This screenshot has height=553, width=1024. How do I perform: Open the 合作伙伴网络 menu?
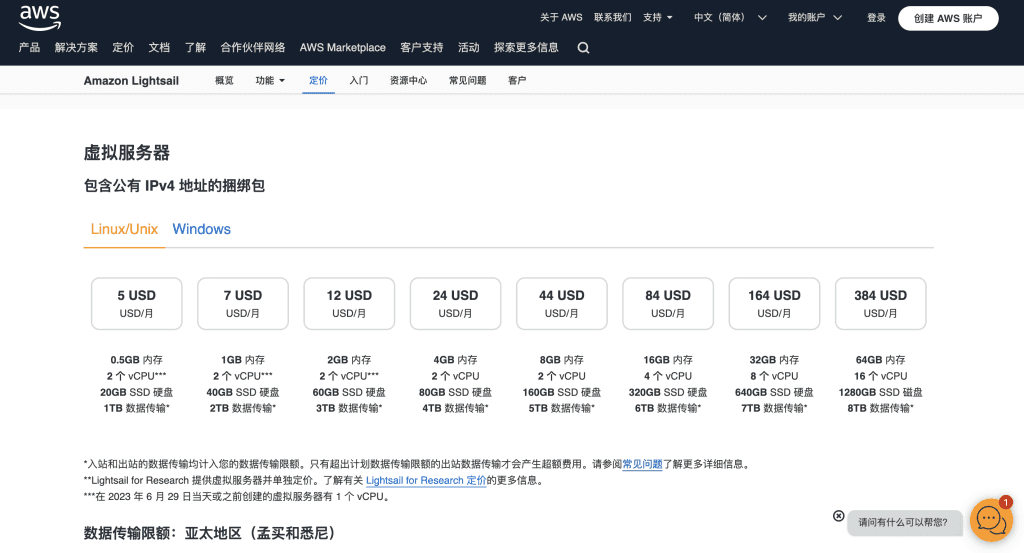coord(253,48)
